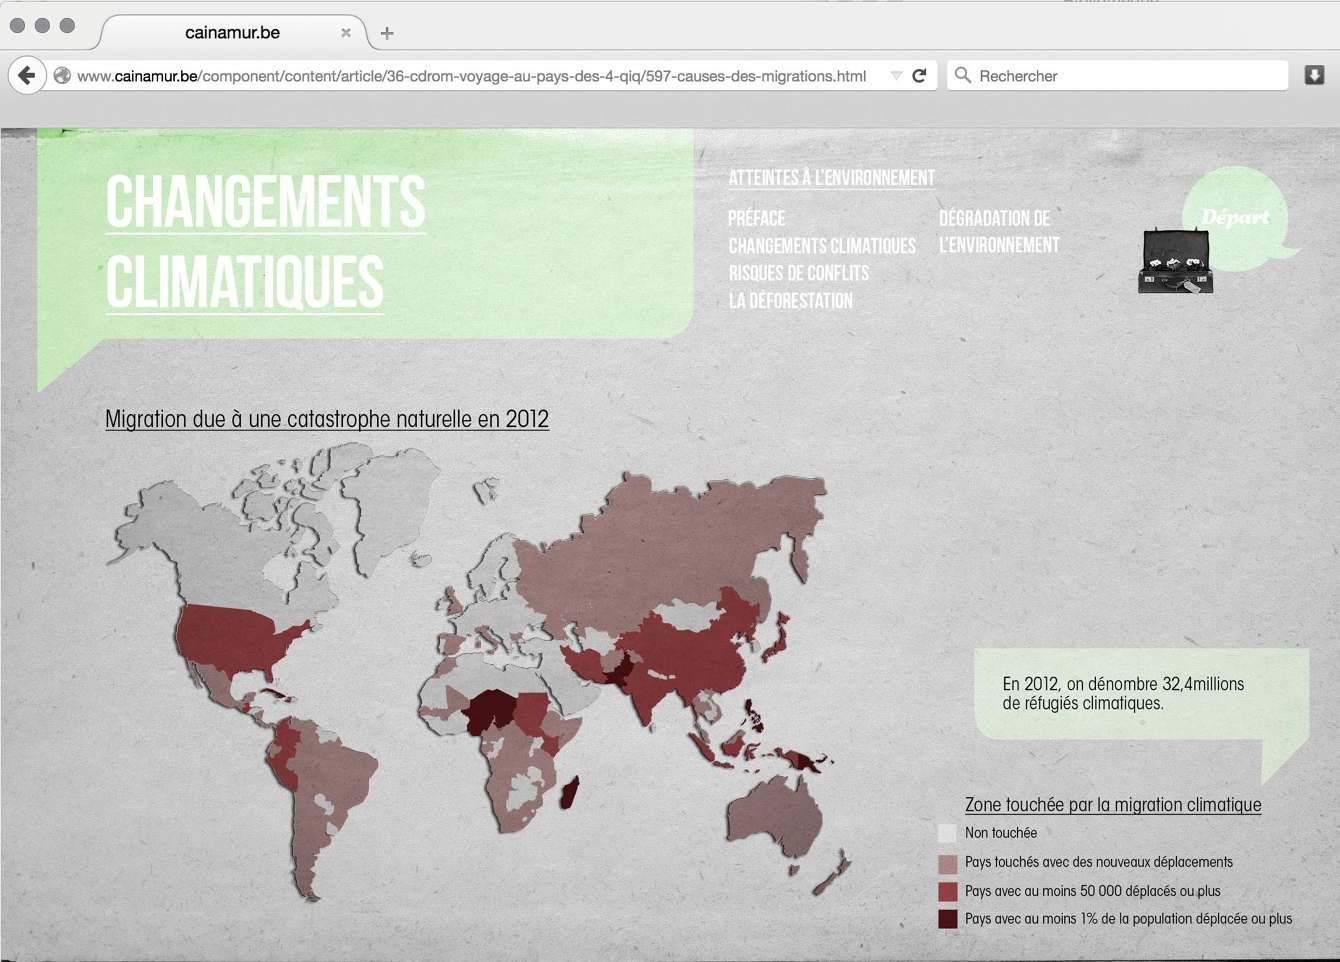Switch to the cainamur.be browser tab
This screenshot has width=1340, height=962.
[234, 32]
